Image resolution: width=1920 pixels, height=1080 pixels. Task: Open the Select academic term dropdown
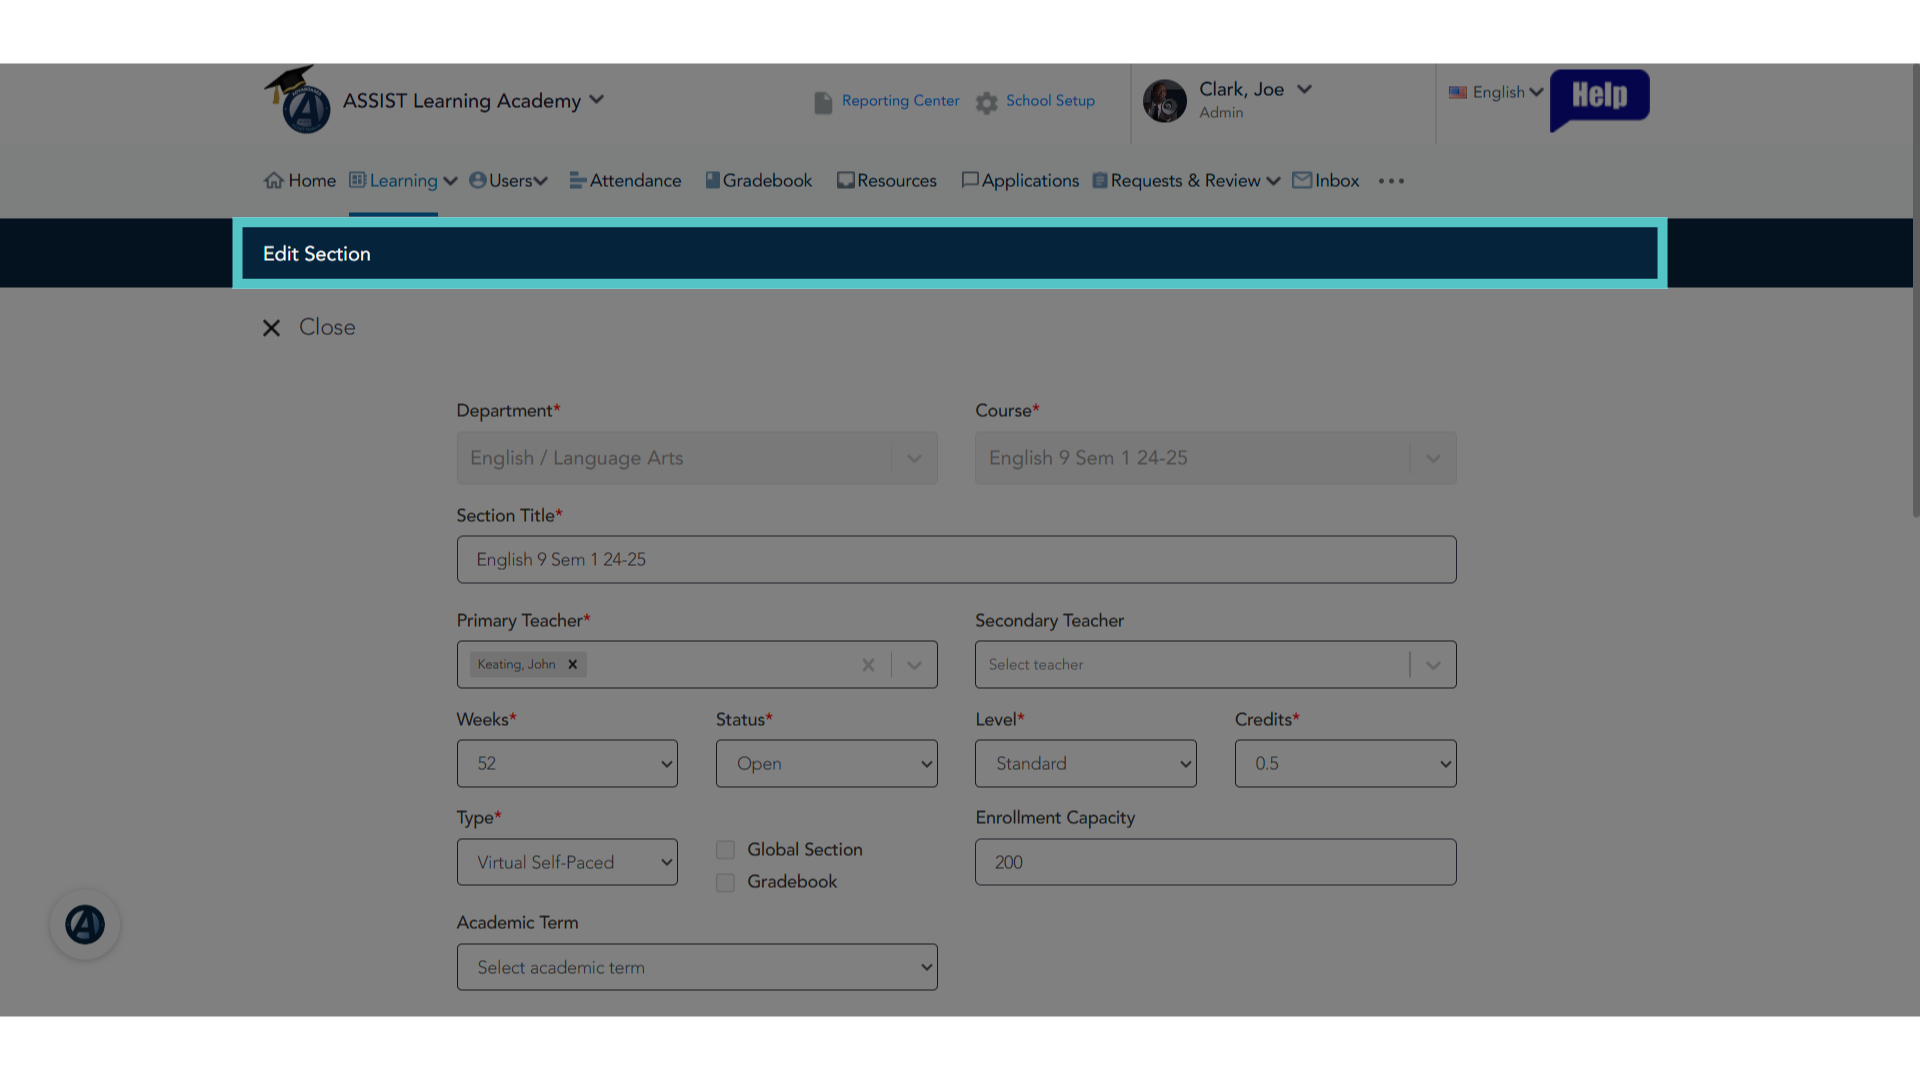click(x=697, y=968)
